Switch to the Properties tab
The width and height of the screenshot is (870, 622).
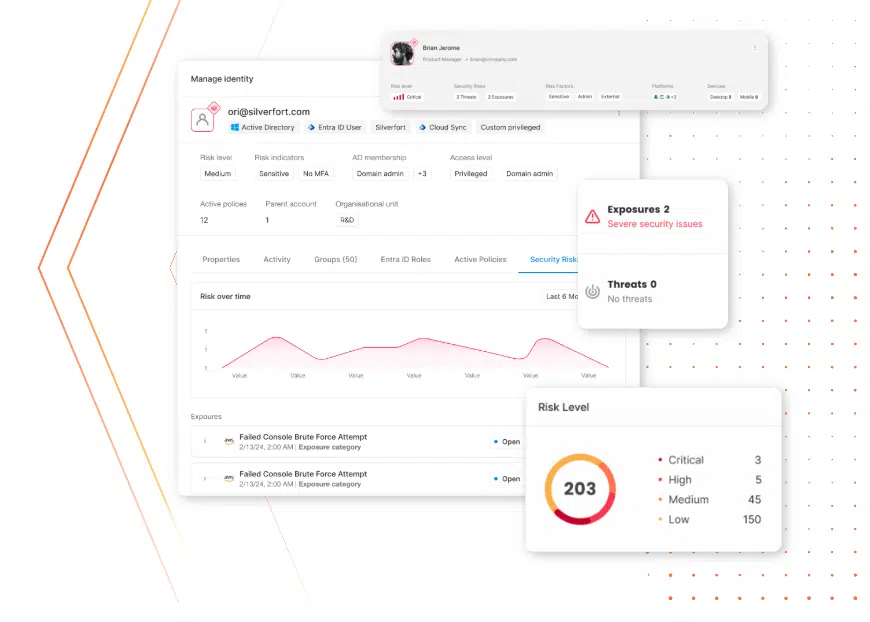click(x=221, y=259)
